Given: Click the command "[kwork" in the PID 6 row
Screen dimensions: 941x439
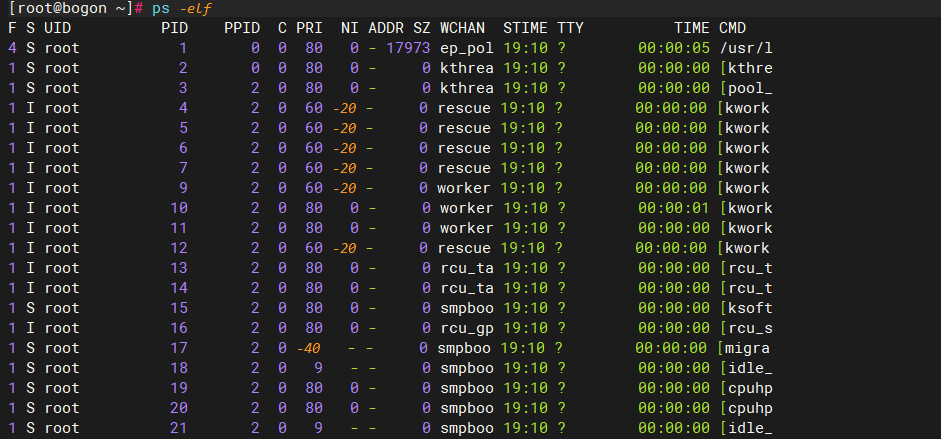Looking at the screenshot, I should [743, 148].
